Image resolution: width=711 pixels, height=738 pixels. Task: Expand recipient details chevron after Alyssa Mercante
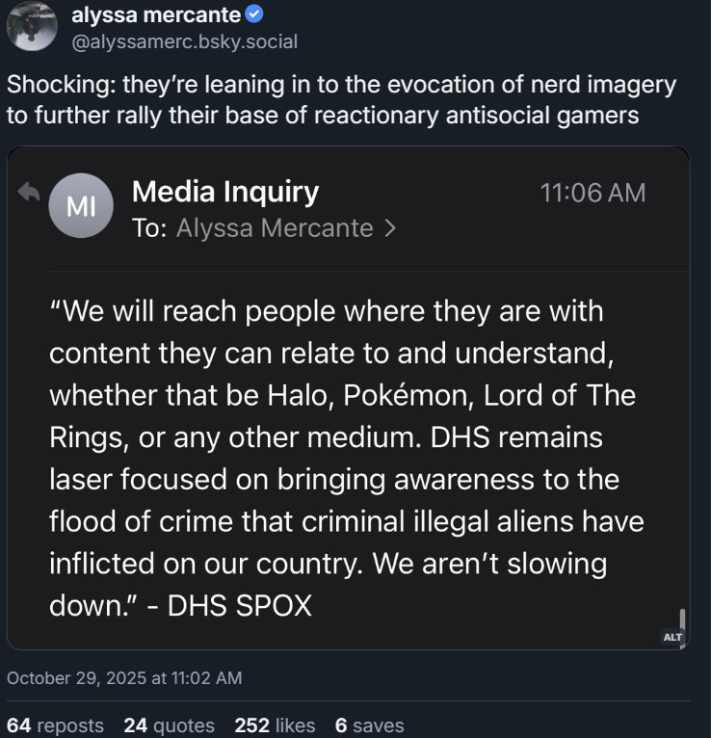tap(391, 228)
